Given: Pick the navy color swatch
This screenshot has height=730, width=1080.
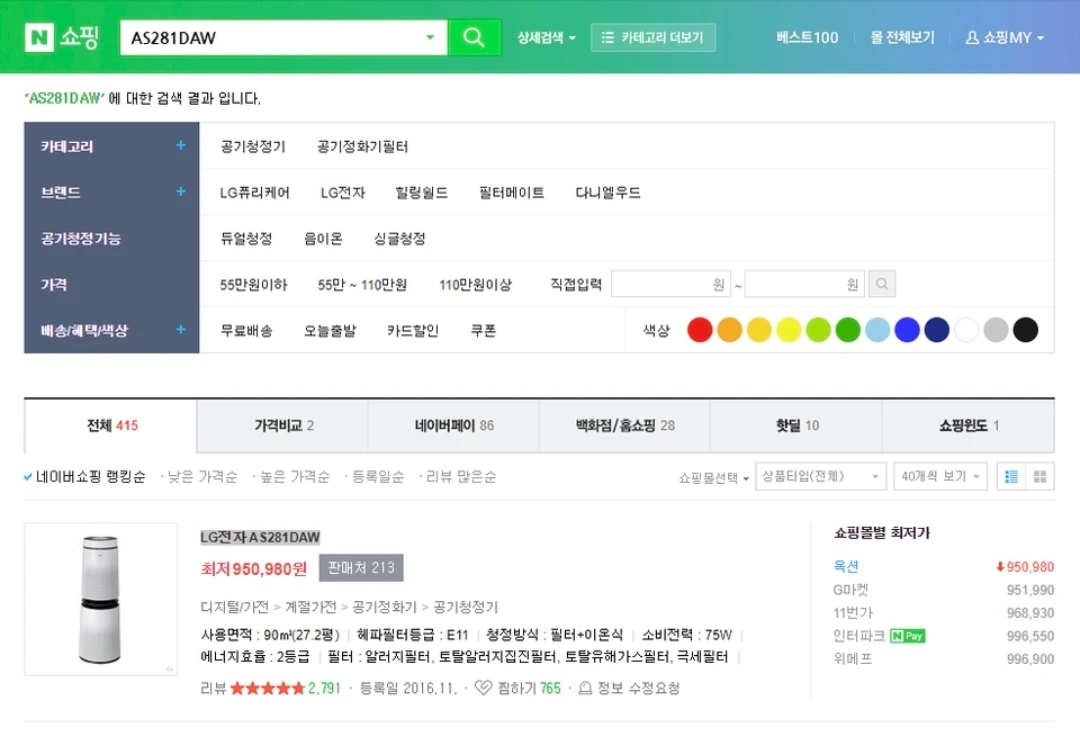Looking at the screenshot, I should [937, 330].
